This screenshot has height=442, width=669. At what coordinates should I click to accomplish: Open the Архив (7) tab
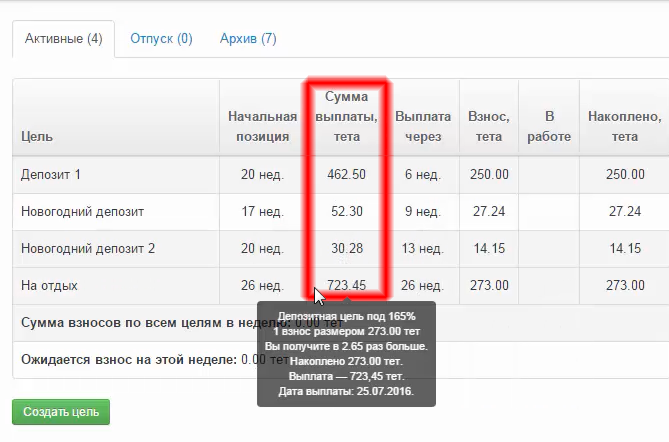[x=248, y=39]
